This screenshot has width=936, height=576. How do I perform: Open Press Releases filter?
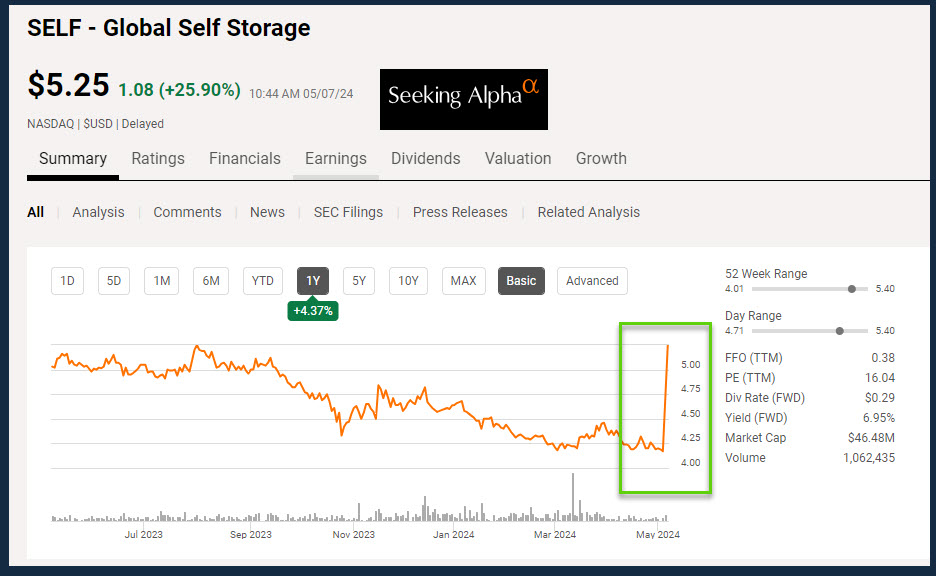[460, 212]
